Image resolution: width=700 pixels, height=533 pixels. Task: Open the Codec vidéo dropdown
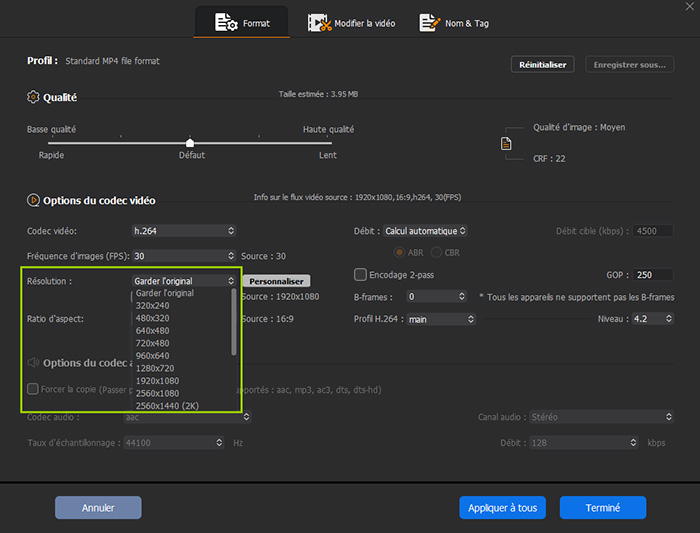184,231
